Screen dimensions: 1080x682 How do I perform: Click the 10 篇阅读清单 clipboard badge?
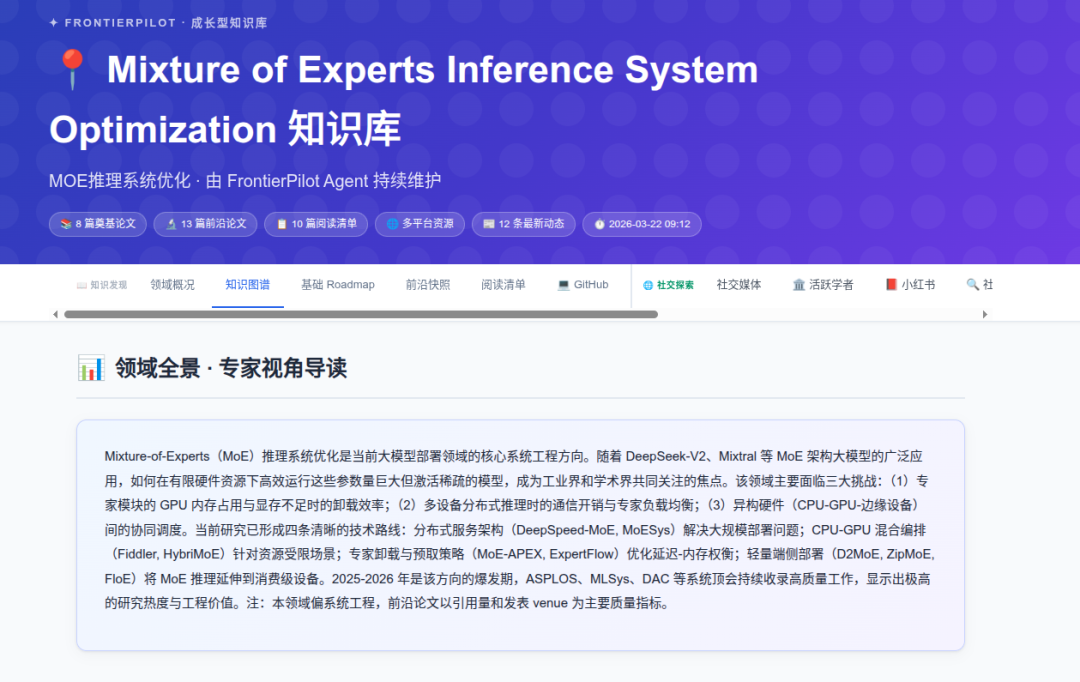pyautogui.click(x=316, y=224)
